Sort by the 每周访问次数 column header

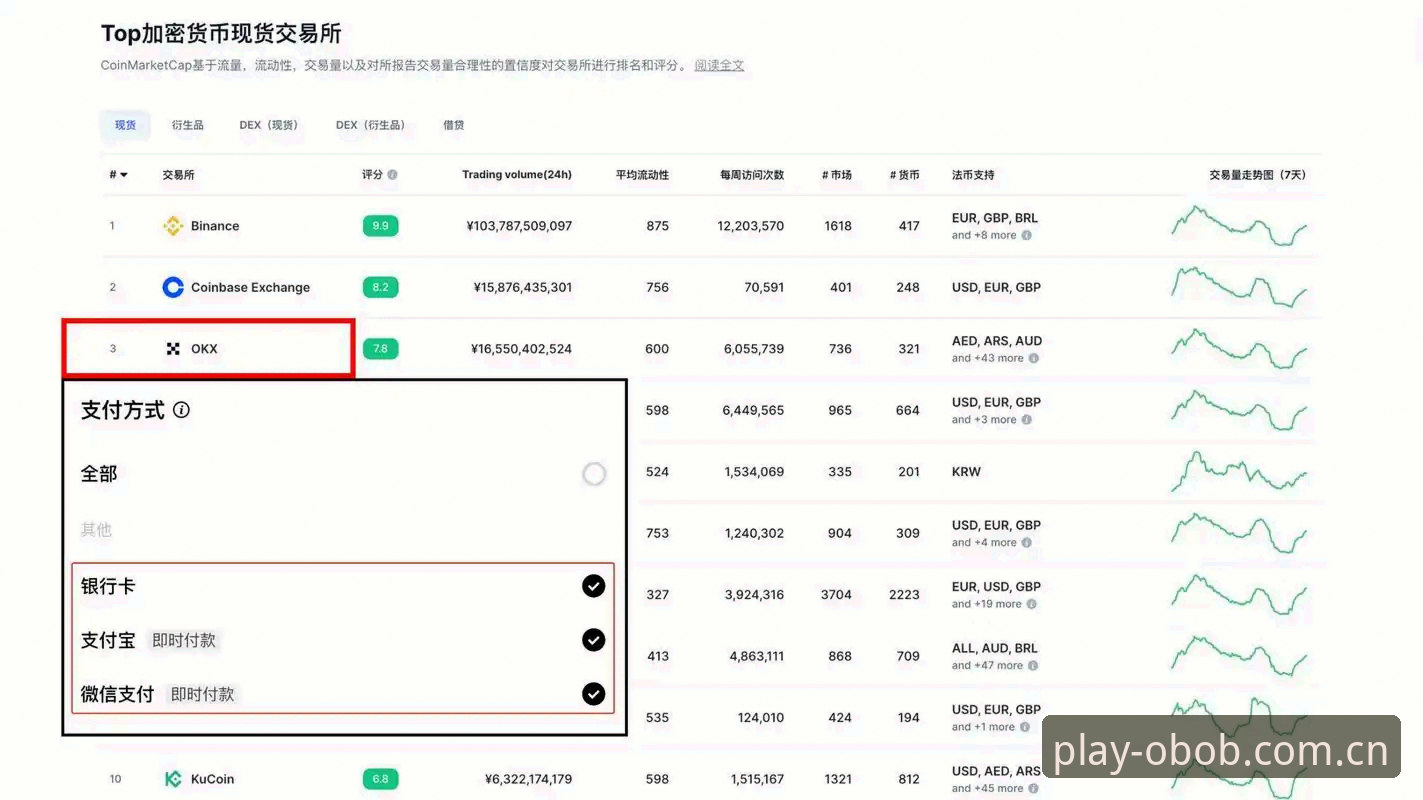752,175
